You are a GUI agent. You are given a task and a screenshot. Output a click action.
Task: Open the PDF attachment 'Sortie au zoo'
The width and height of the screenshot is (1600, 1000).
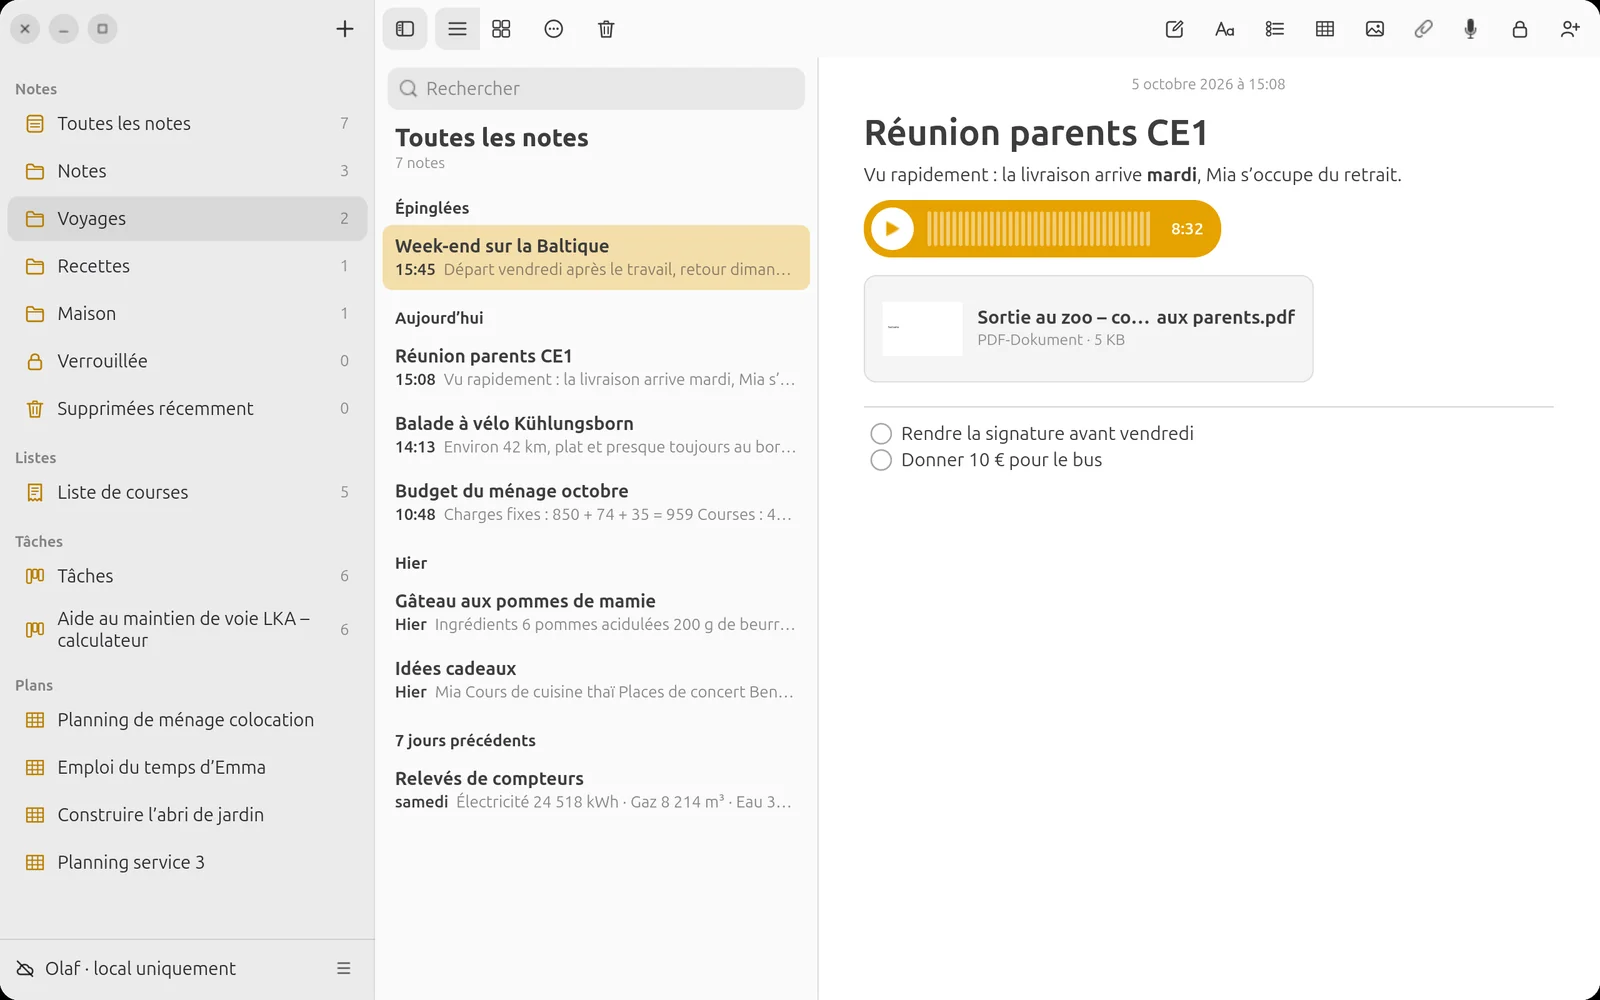tap(1088, 329)
